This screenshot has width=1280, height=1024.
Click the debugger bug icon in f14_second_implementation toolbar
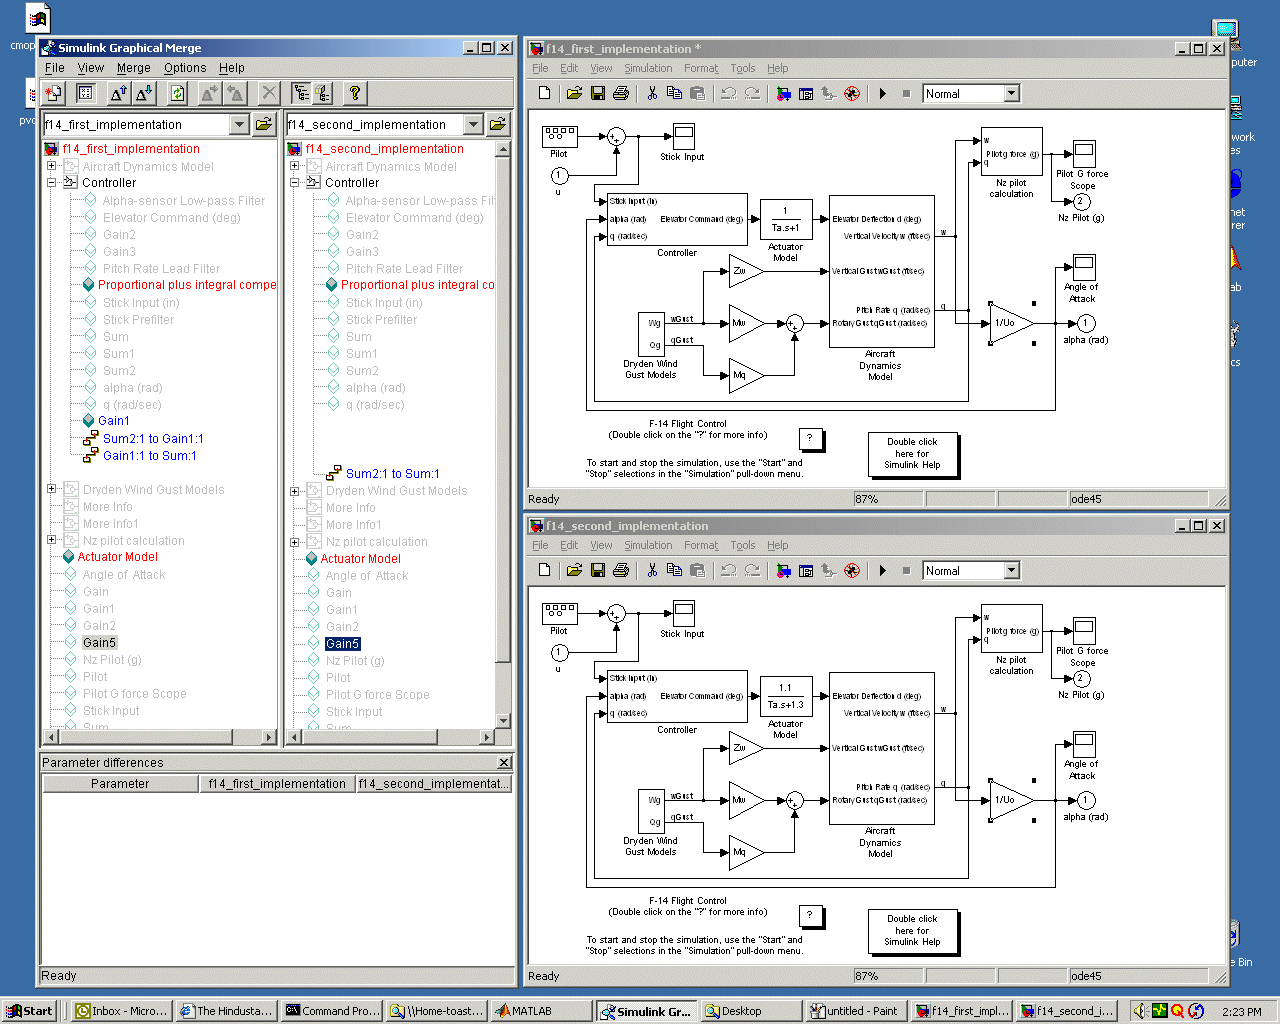click(x=852, y=570)
